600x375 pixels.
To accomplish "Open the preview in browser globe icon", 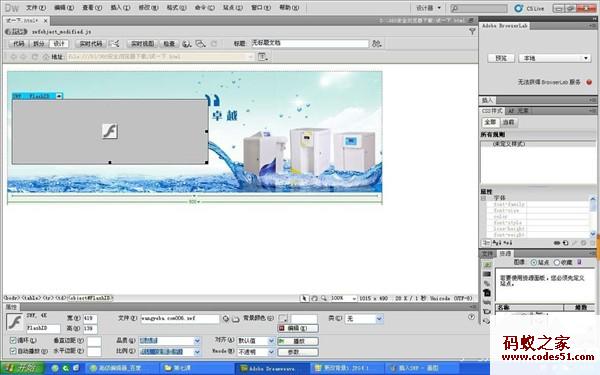I will 186,44.
